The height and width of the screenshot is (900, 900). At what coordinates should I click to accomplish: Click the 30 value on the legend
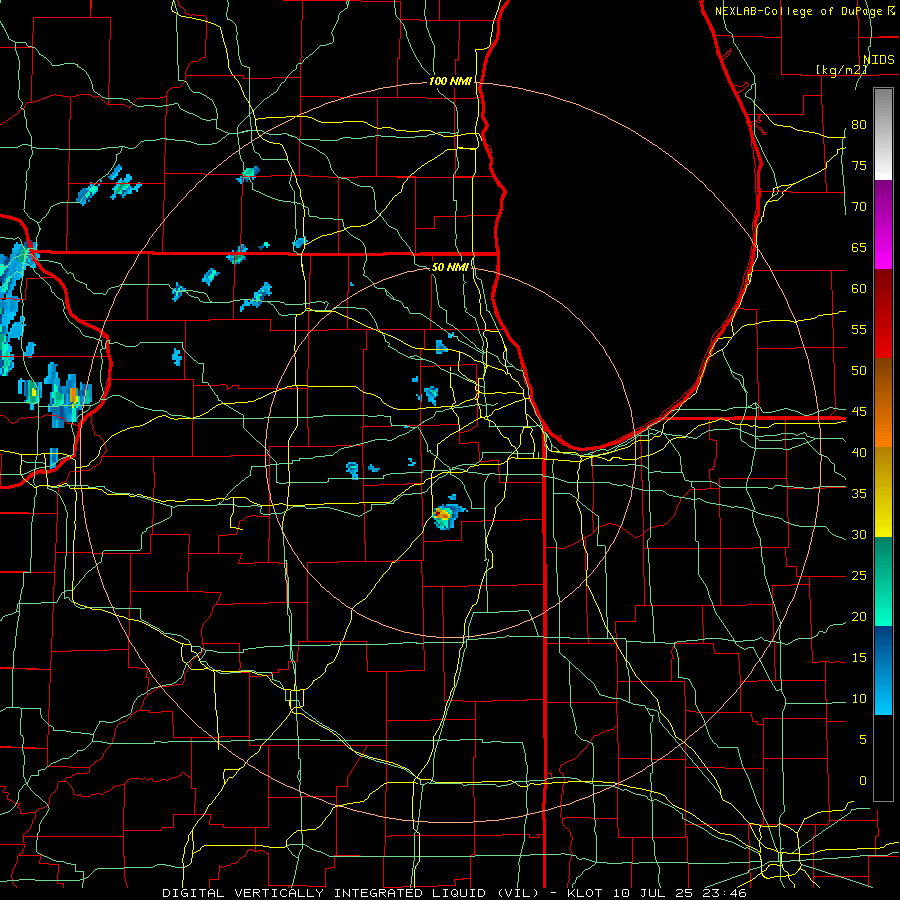[859, 534]
